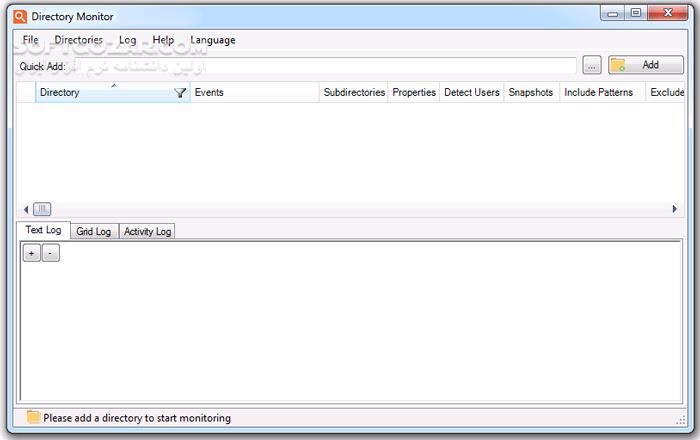Click the Events column header
The image size is (700, 440).
pyautogui.click(x=254, y=92)
